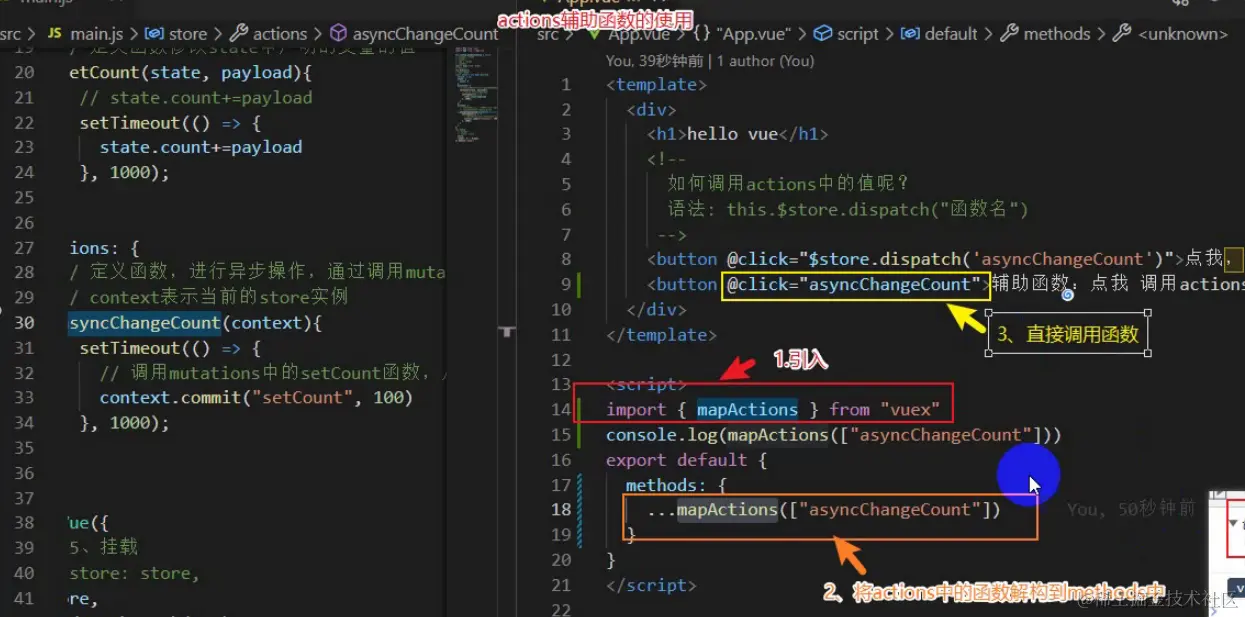The image size is (1245, 617).
Task: Click the wrench icon beside actions breadcrumb
Action: click(x=239, y=34)
